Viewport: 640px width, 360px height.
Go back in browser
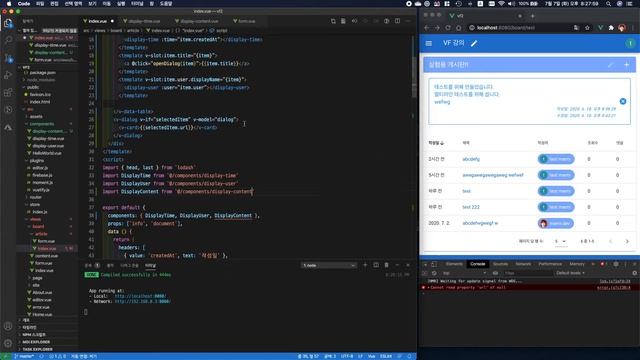427,28
